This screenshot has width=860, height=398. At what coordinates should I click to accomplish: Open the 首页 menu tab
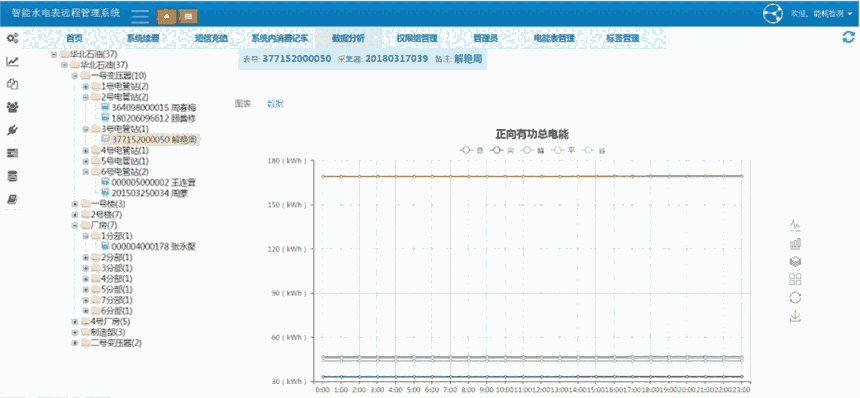point(75,38)
